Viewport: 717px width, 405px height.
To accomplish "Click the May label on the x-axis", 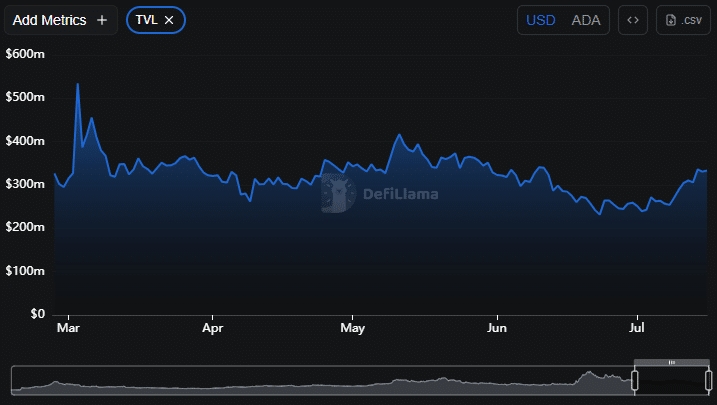I will [352, 327].
